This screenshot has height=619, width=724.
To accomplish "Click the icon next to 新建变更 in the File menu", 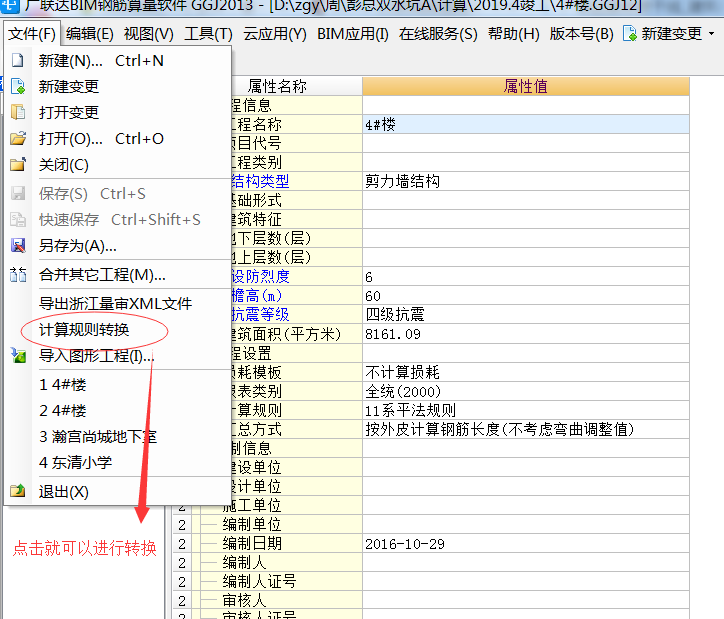I will click(18, 86).
